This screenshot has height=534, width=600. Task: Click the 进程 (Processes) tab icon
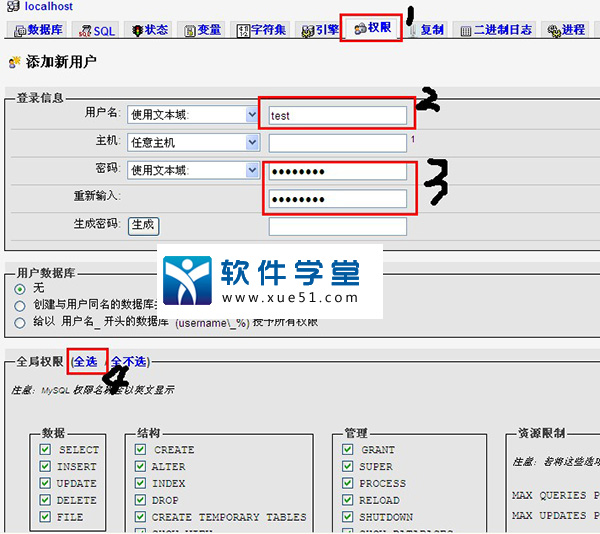[553, 31]
